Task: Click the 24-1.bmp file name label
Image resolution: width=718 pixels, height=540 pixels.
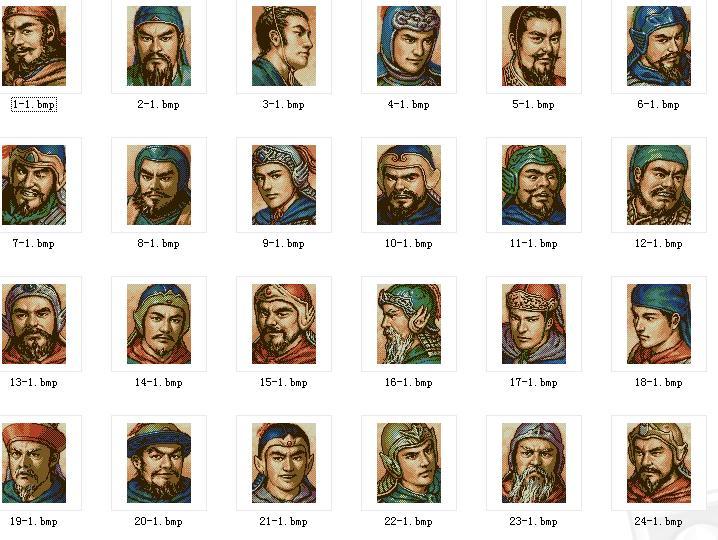Action: click(658, 521)
